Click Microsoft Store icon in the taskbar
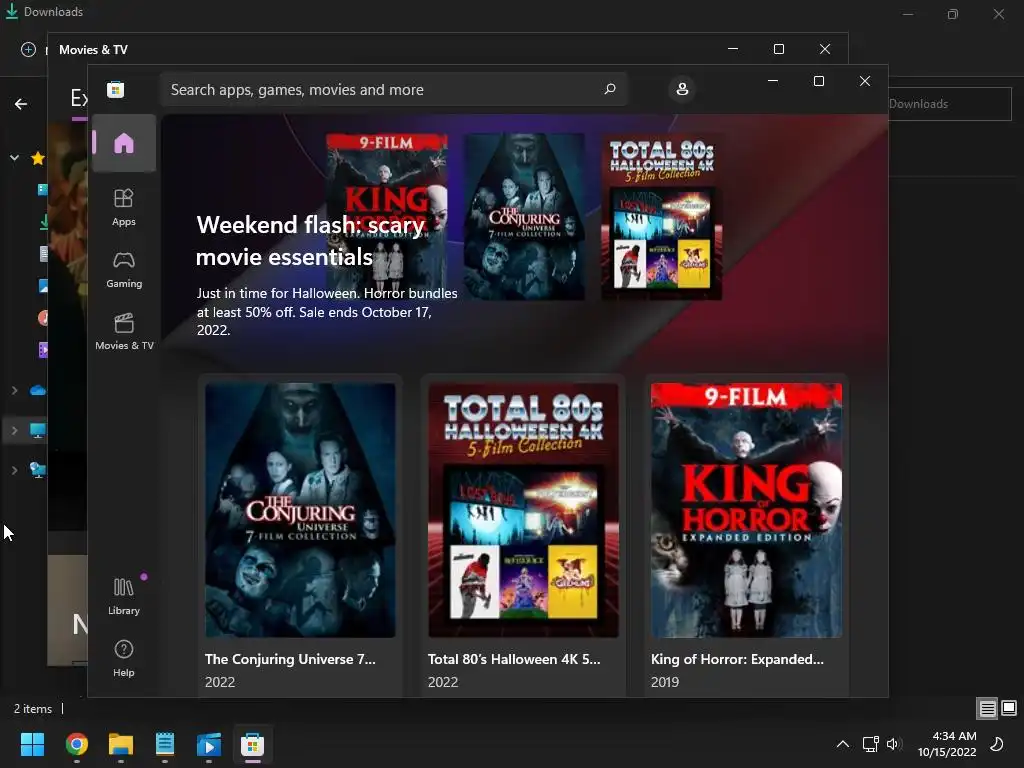Image resolution: width=1024 pixels, height=768 pixels. click(252, 744)
